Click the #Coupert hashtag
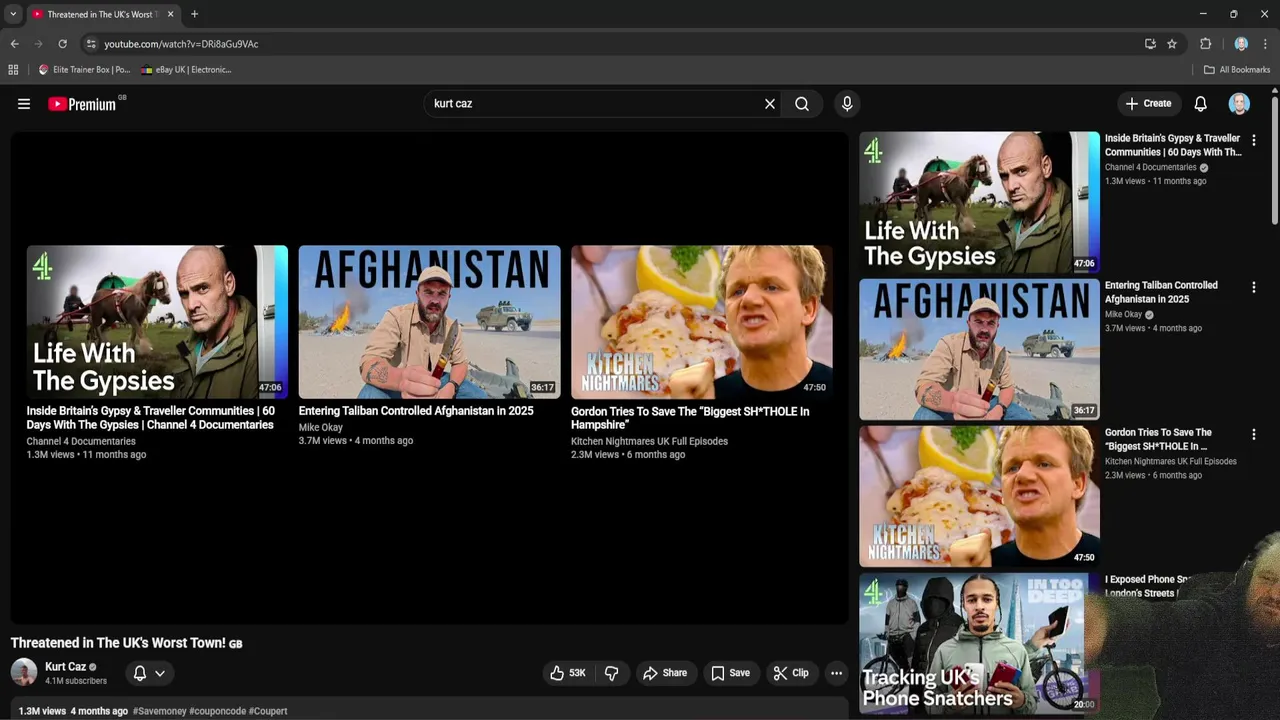 coord(268,711)
